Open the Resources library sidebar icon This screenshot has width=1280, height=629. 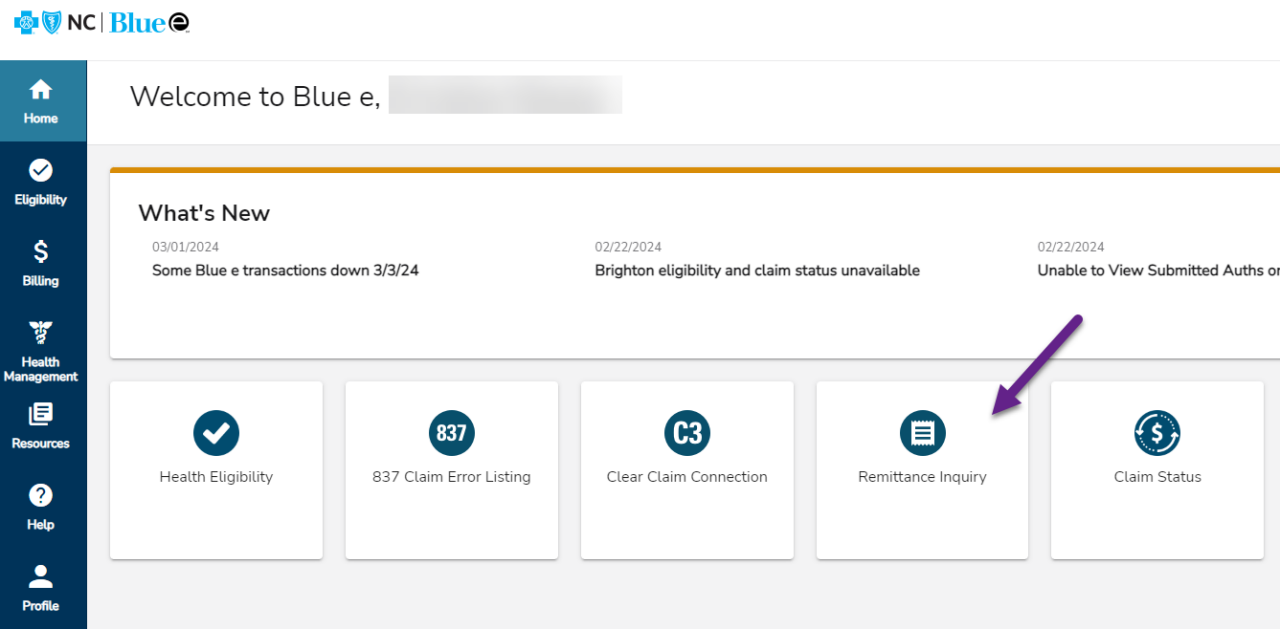coord(41,414)
